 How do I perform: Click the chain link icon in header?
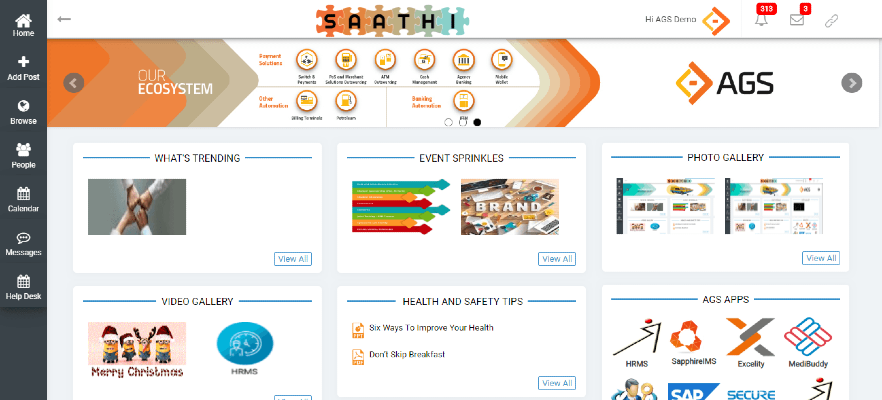point(831,20)
